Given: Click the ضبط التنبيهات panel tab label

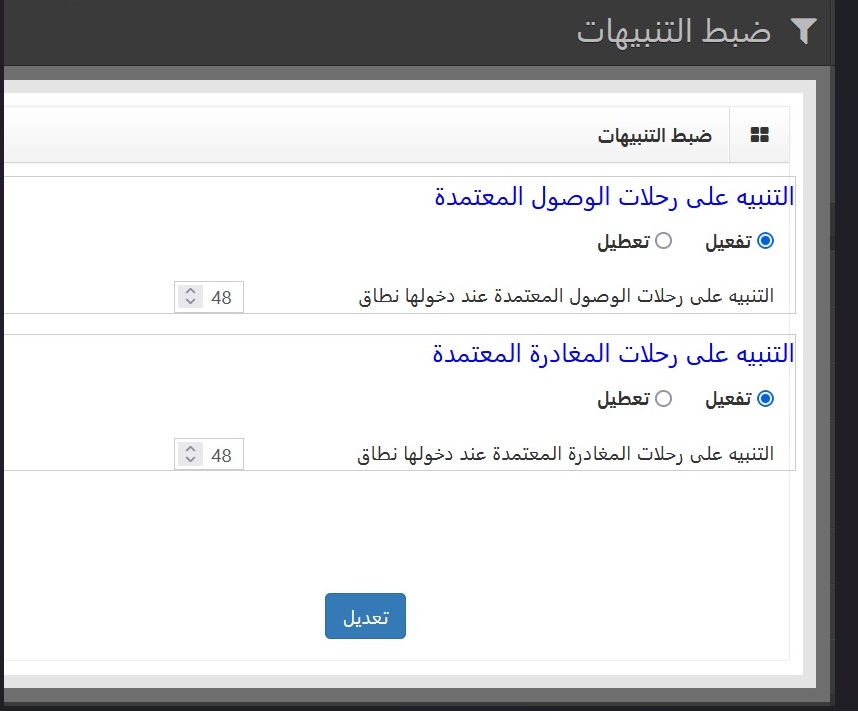Looking at the screenshot, I should click(655, 135).
